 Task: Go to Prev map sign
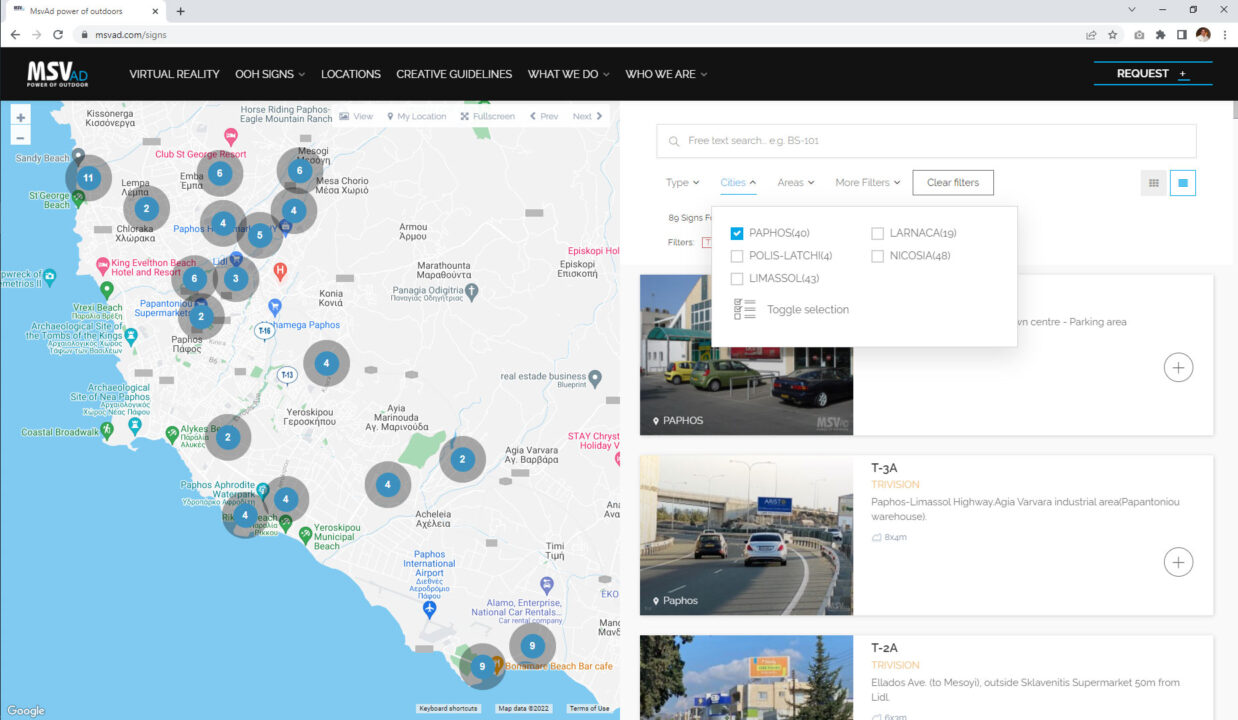pyautogui.click(x=544, y=116)
